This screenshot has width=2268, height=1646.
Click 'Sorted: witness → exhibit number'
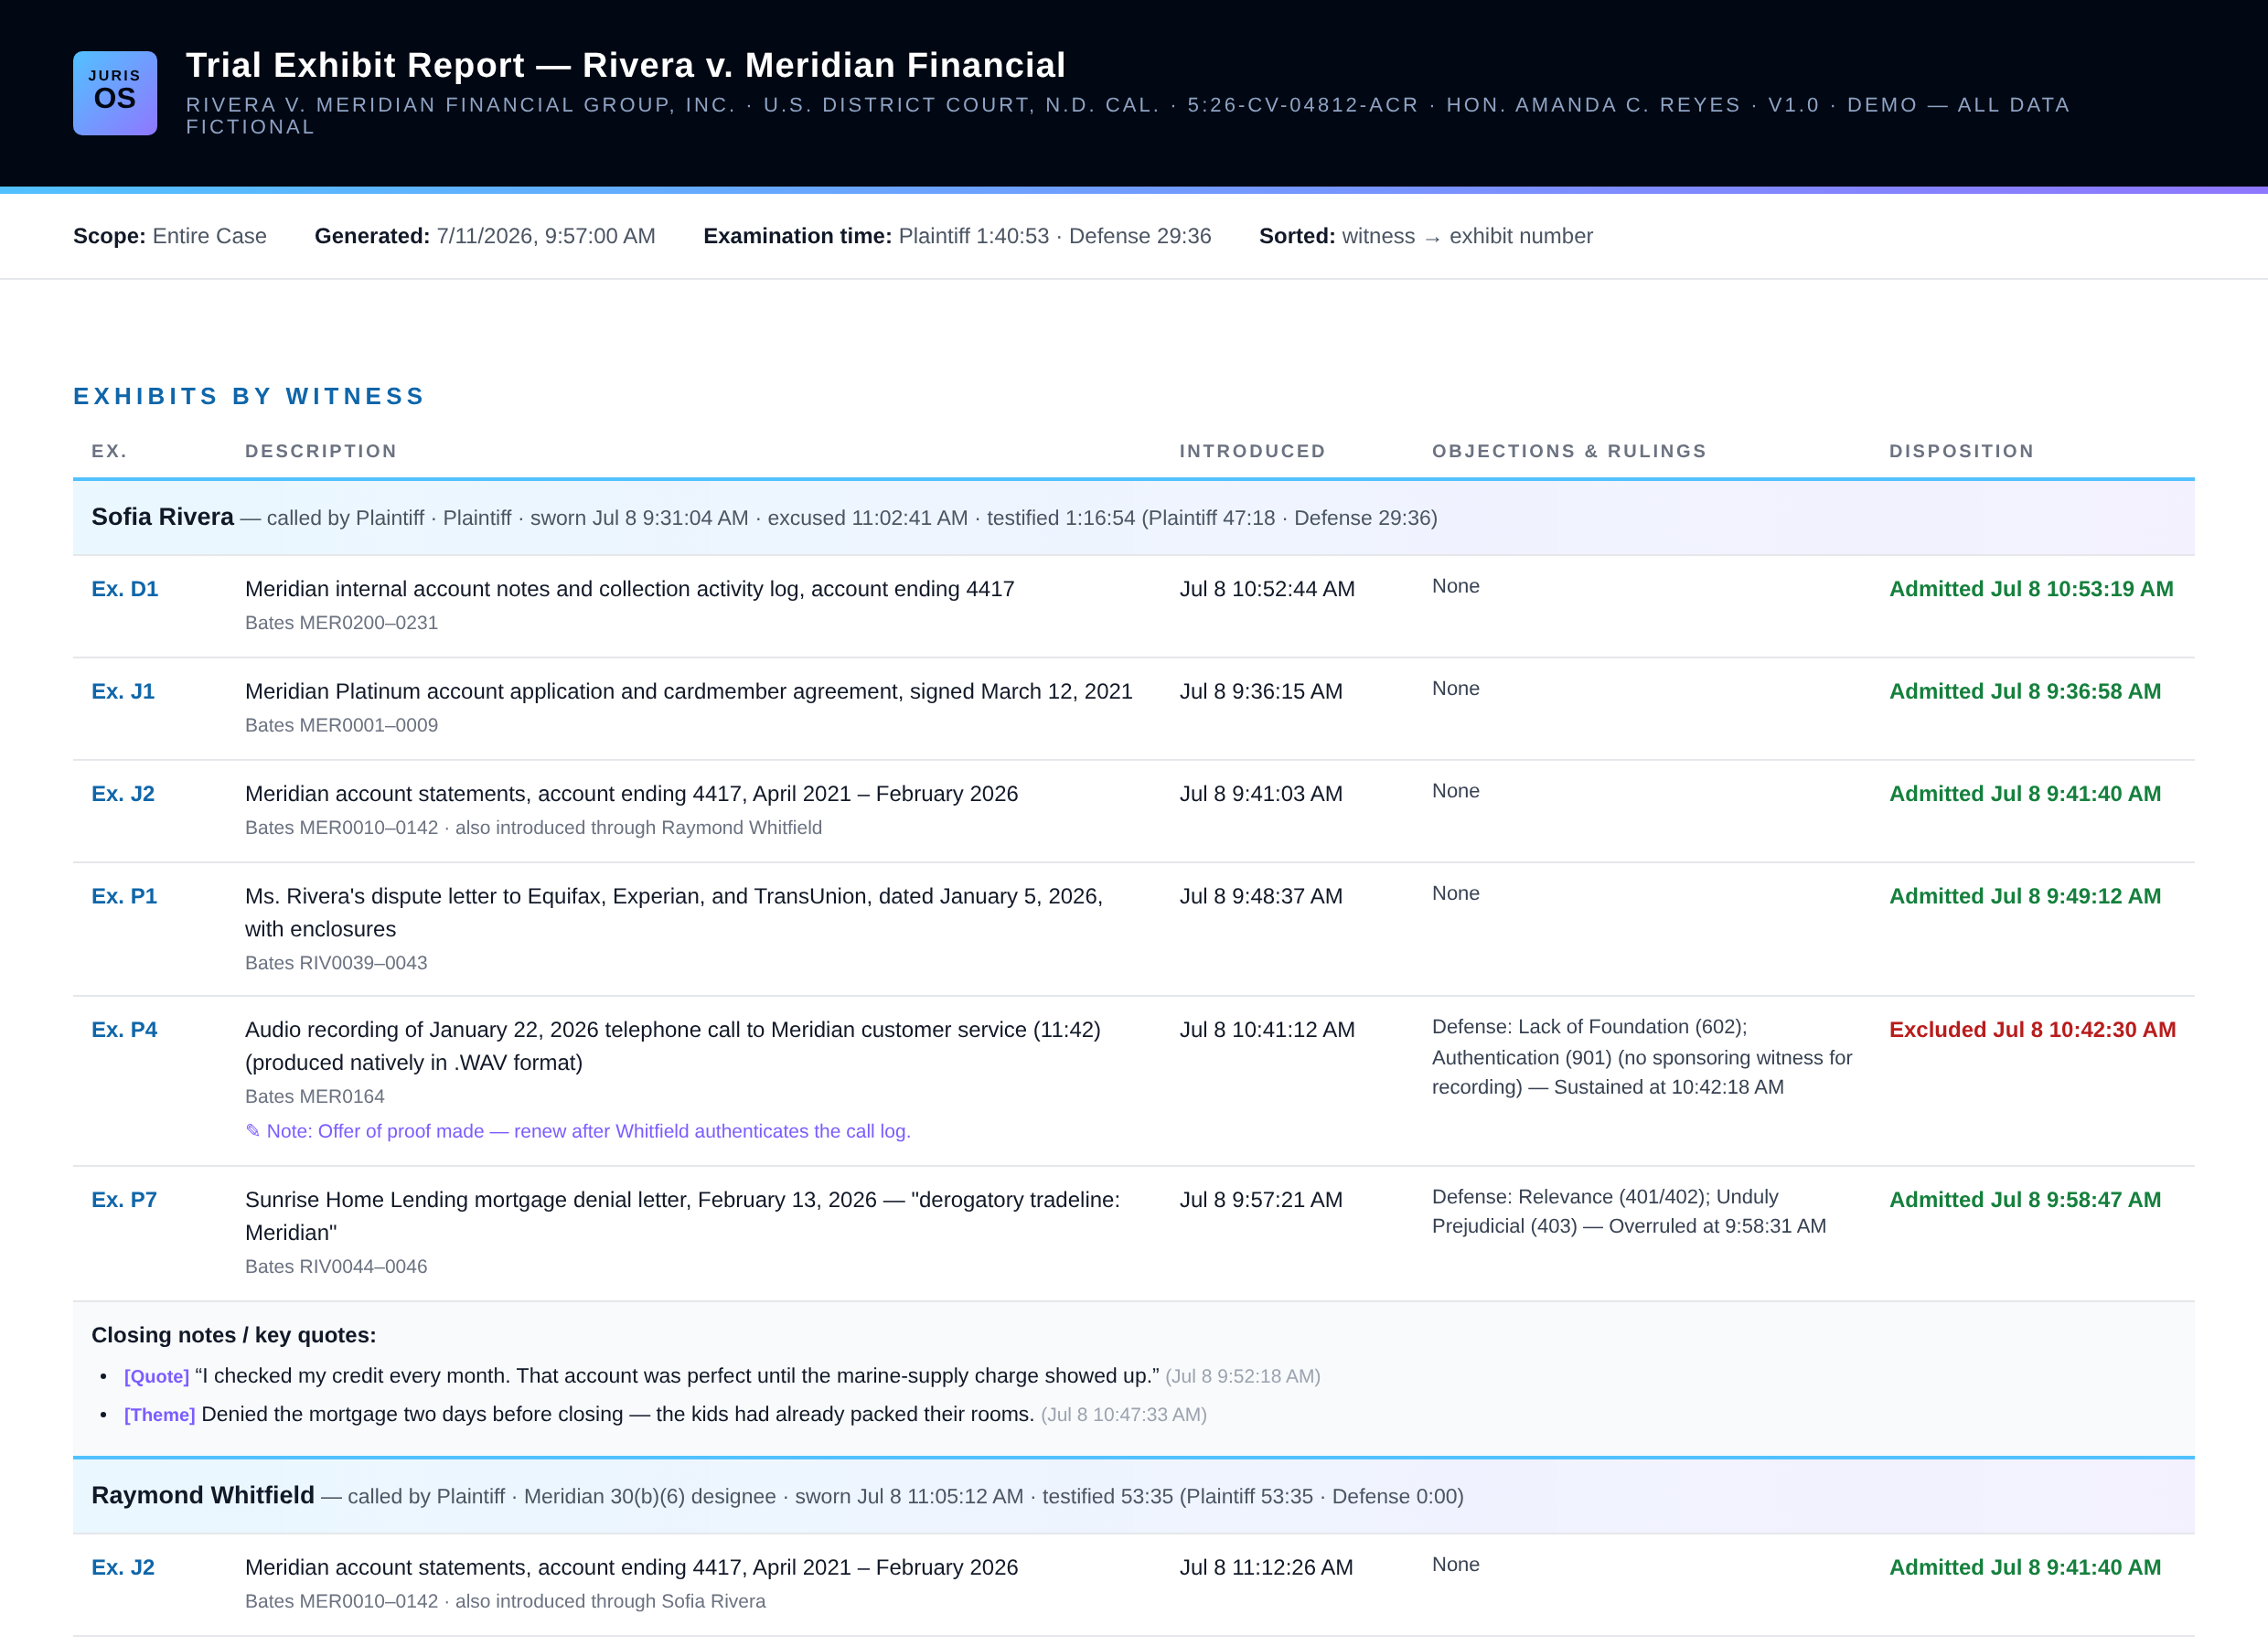1426,236
